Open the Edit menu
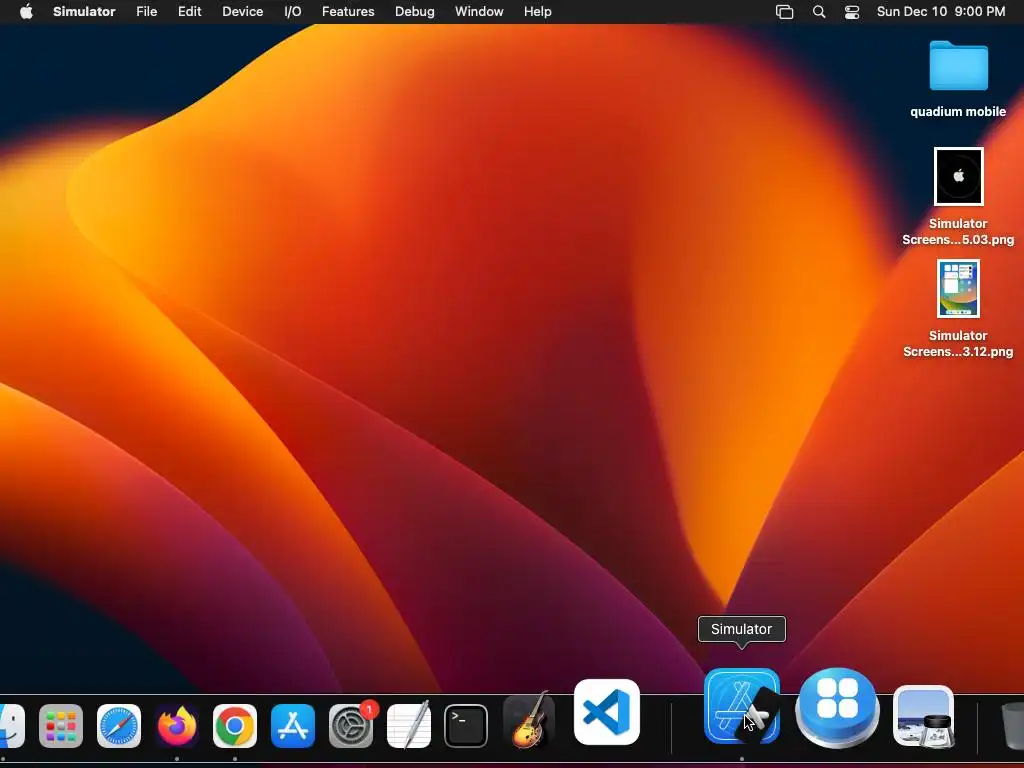Screen dimensions: 1024x768 pos(189,12)
